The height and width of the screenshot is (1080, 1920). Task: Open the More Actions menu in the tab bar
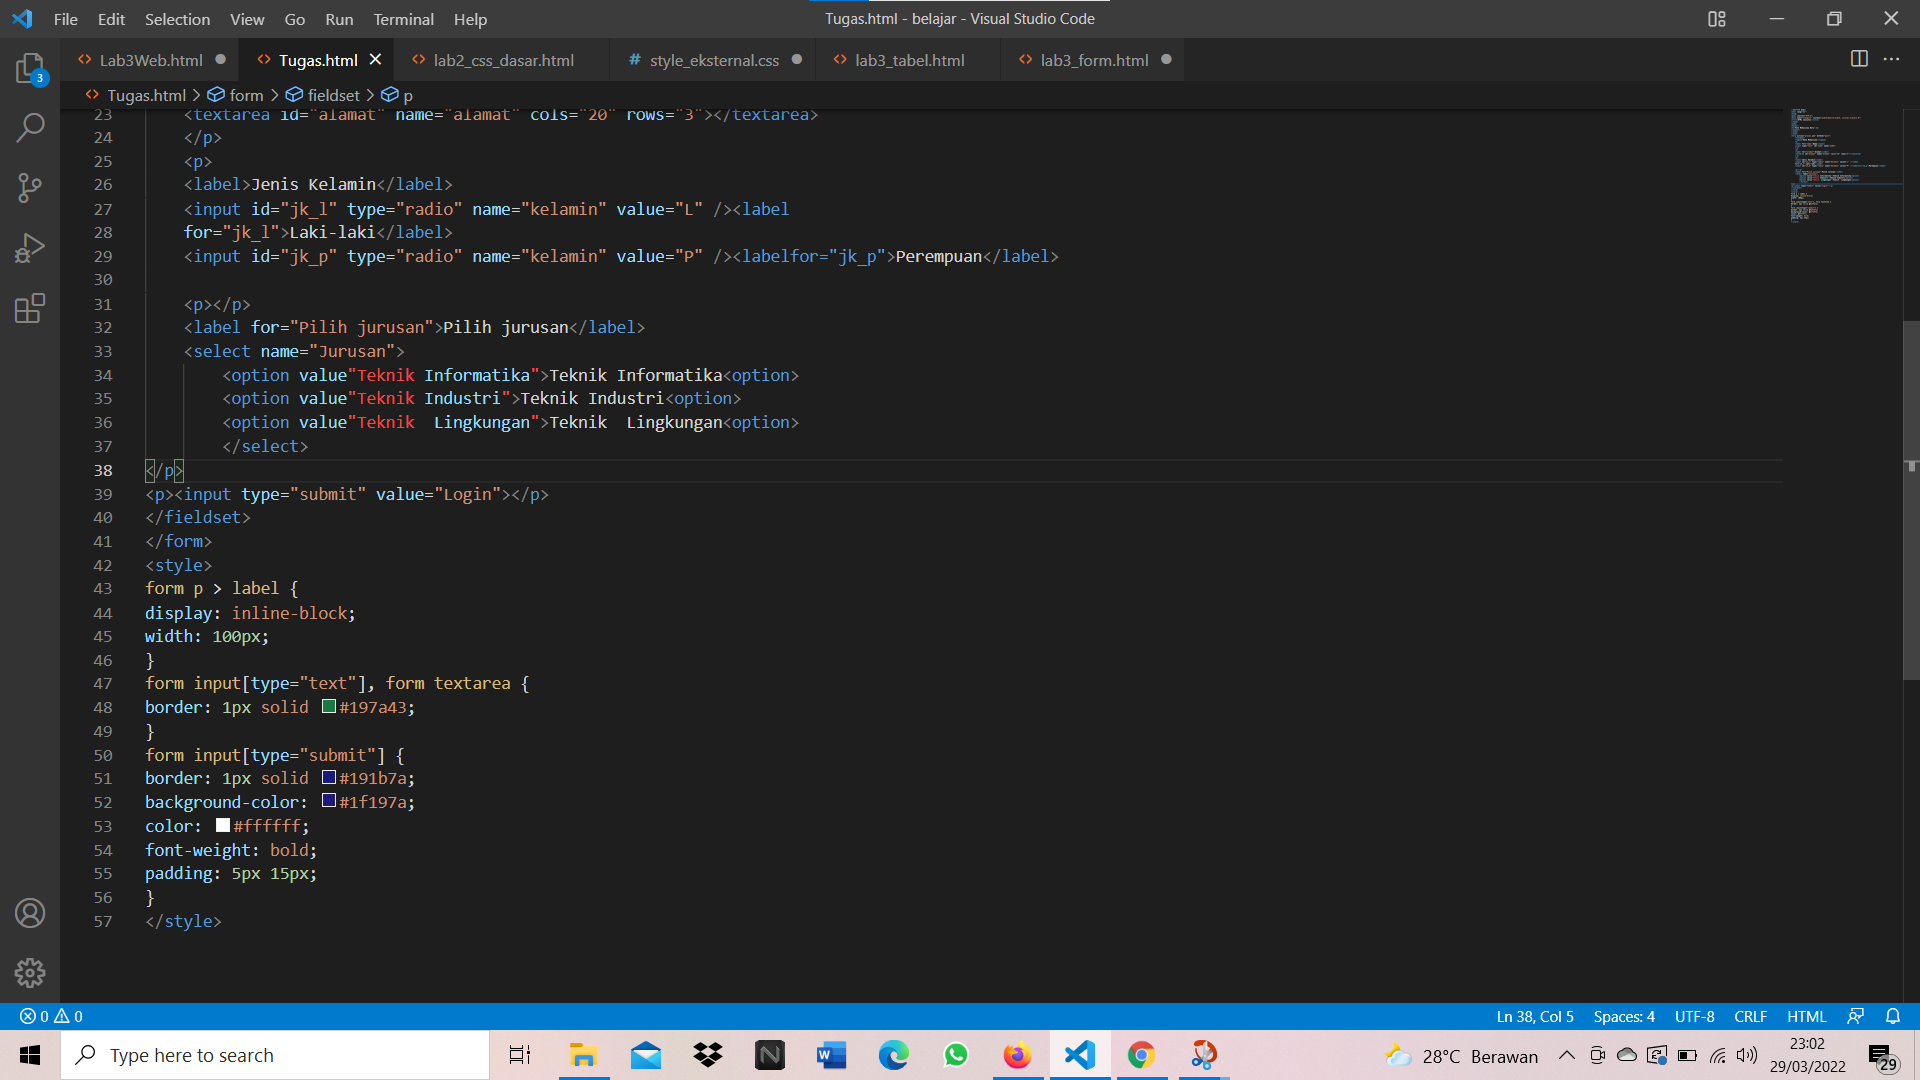pos(1893,59)
